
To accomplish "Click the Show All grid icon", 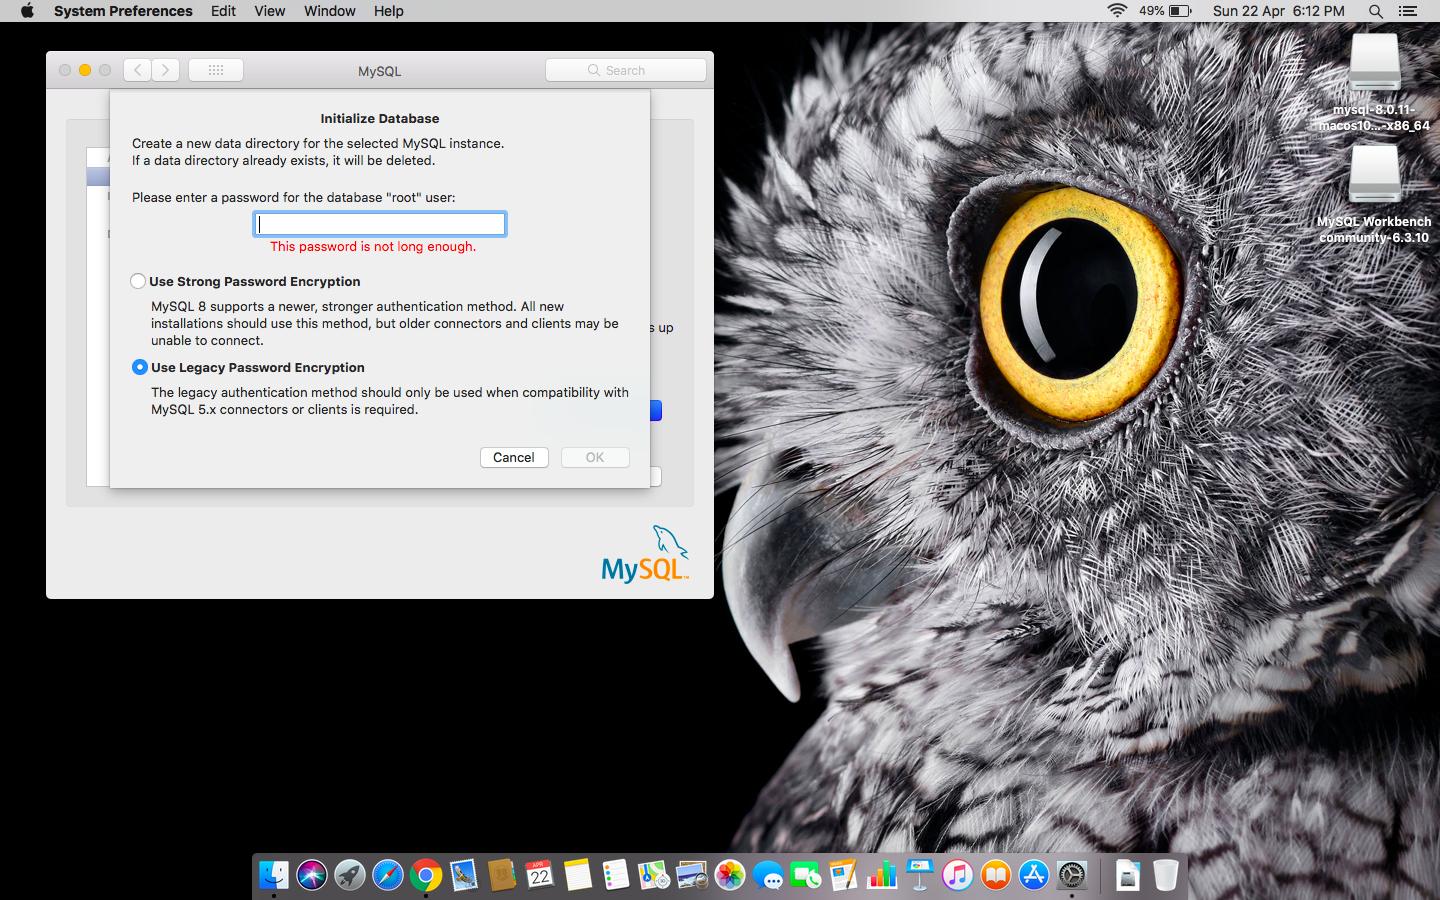I will pos(216,70).
